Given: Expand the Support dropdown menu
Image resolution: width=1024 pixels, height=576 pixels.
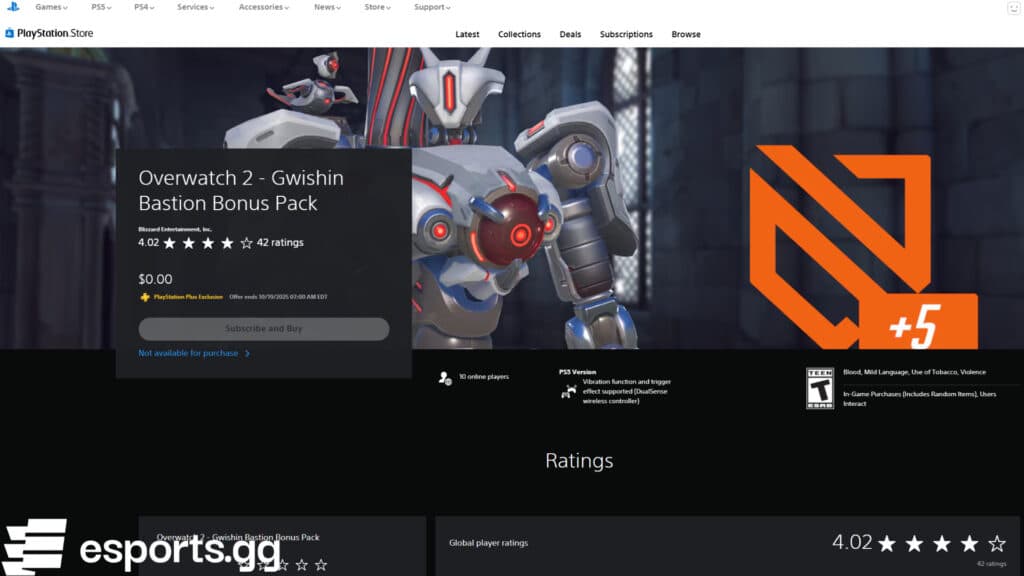Looking at the screenshot, I should tap(432, 7).
